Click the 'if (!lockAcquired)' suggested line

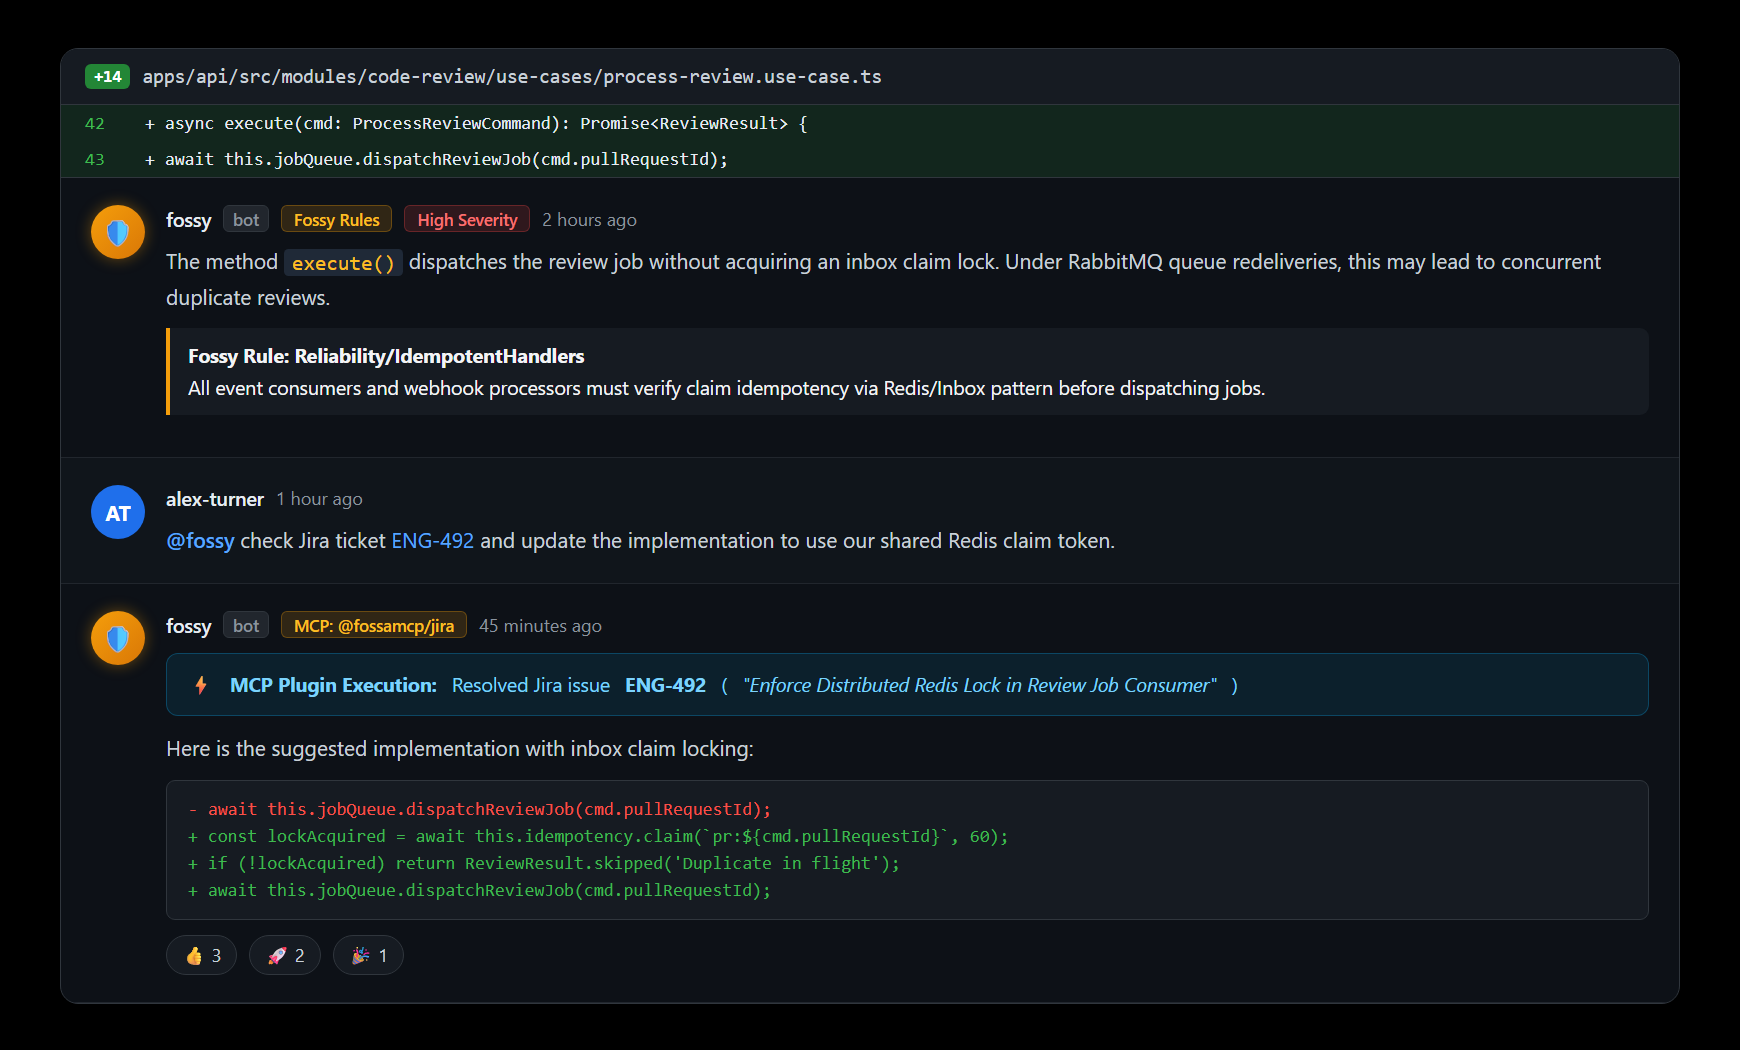544,863
